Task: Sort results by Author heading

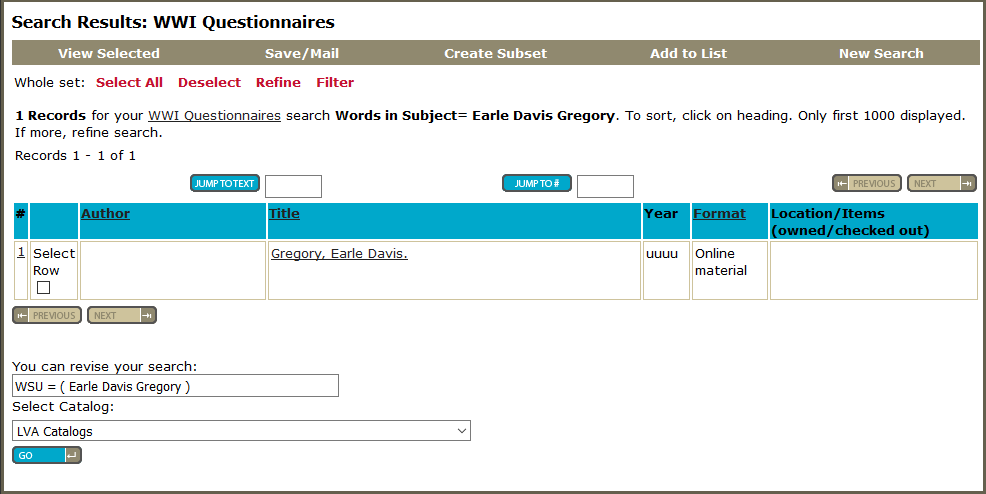Action: click(x=106, y=214)
